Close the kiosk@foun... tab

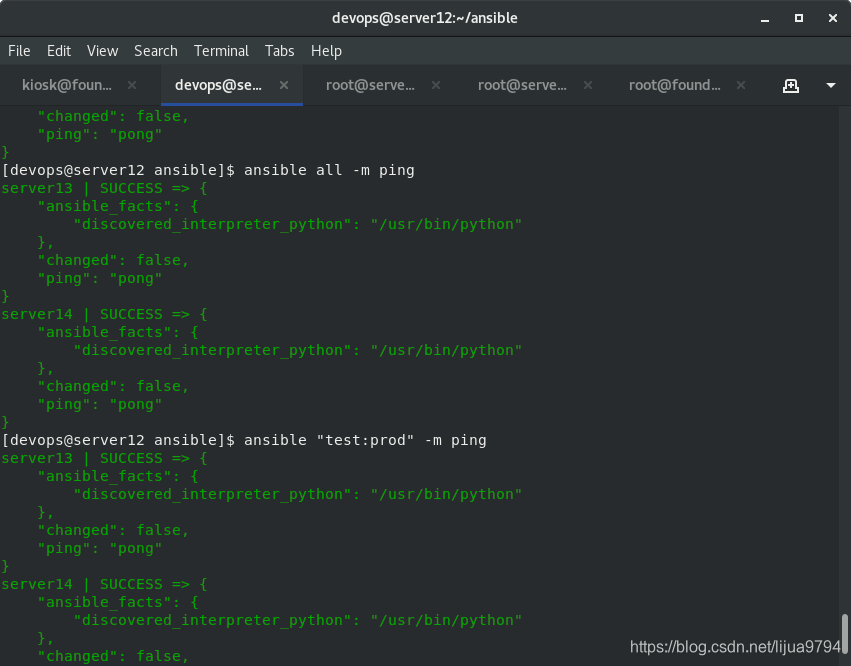(132, 85)
